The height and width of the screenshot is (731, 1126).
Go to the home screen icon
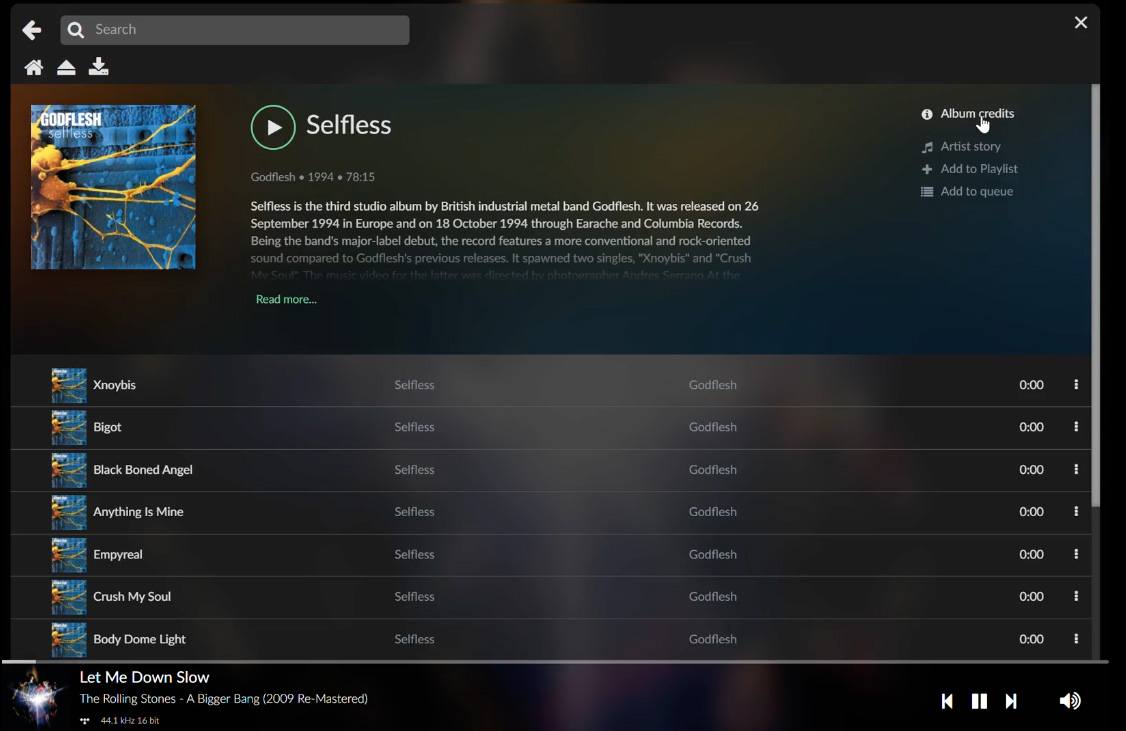click(34, 67)
